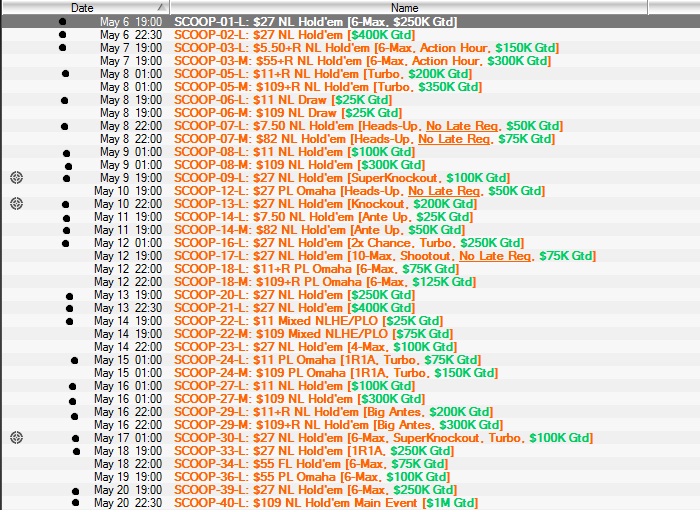
Task: Select SCOOP-03-M $55+R Action Hour row
Action: pos(350,61)
